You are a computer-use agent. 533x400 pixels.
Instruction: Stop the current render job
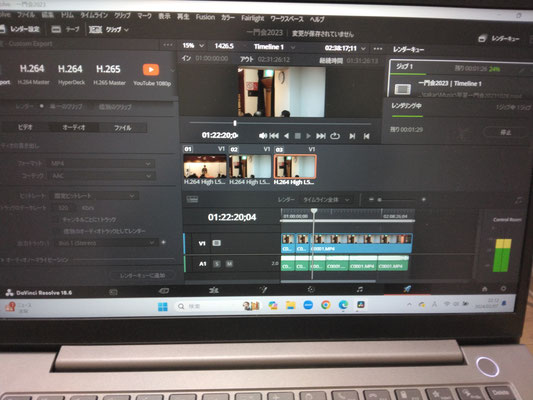click(x=505, y=132)
